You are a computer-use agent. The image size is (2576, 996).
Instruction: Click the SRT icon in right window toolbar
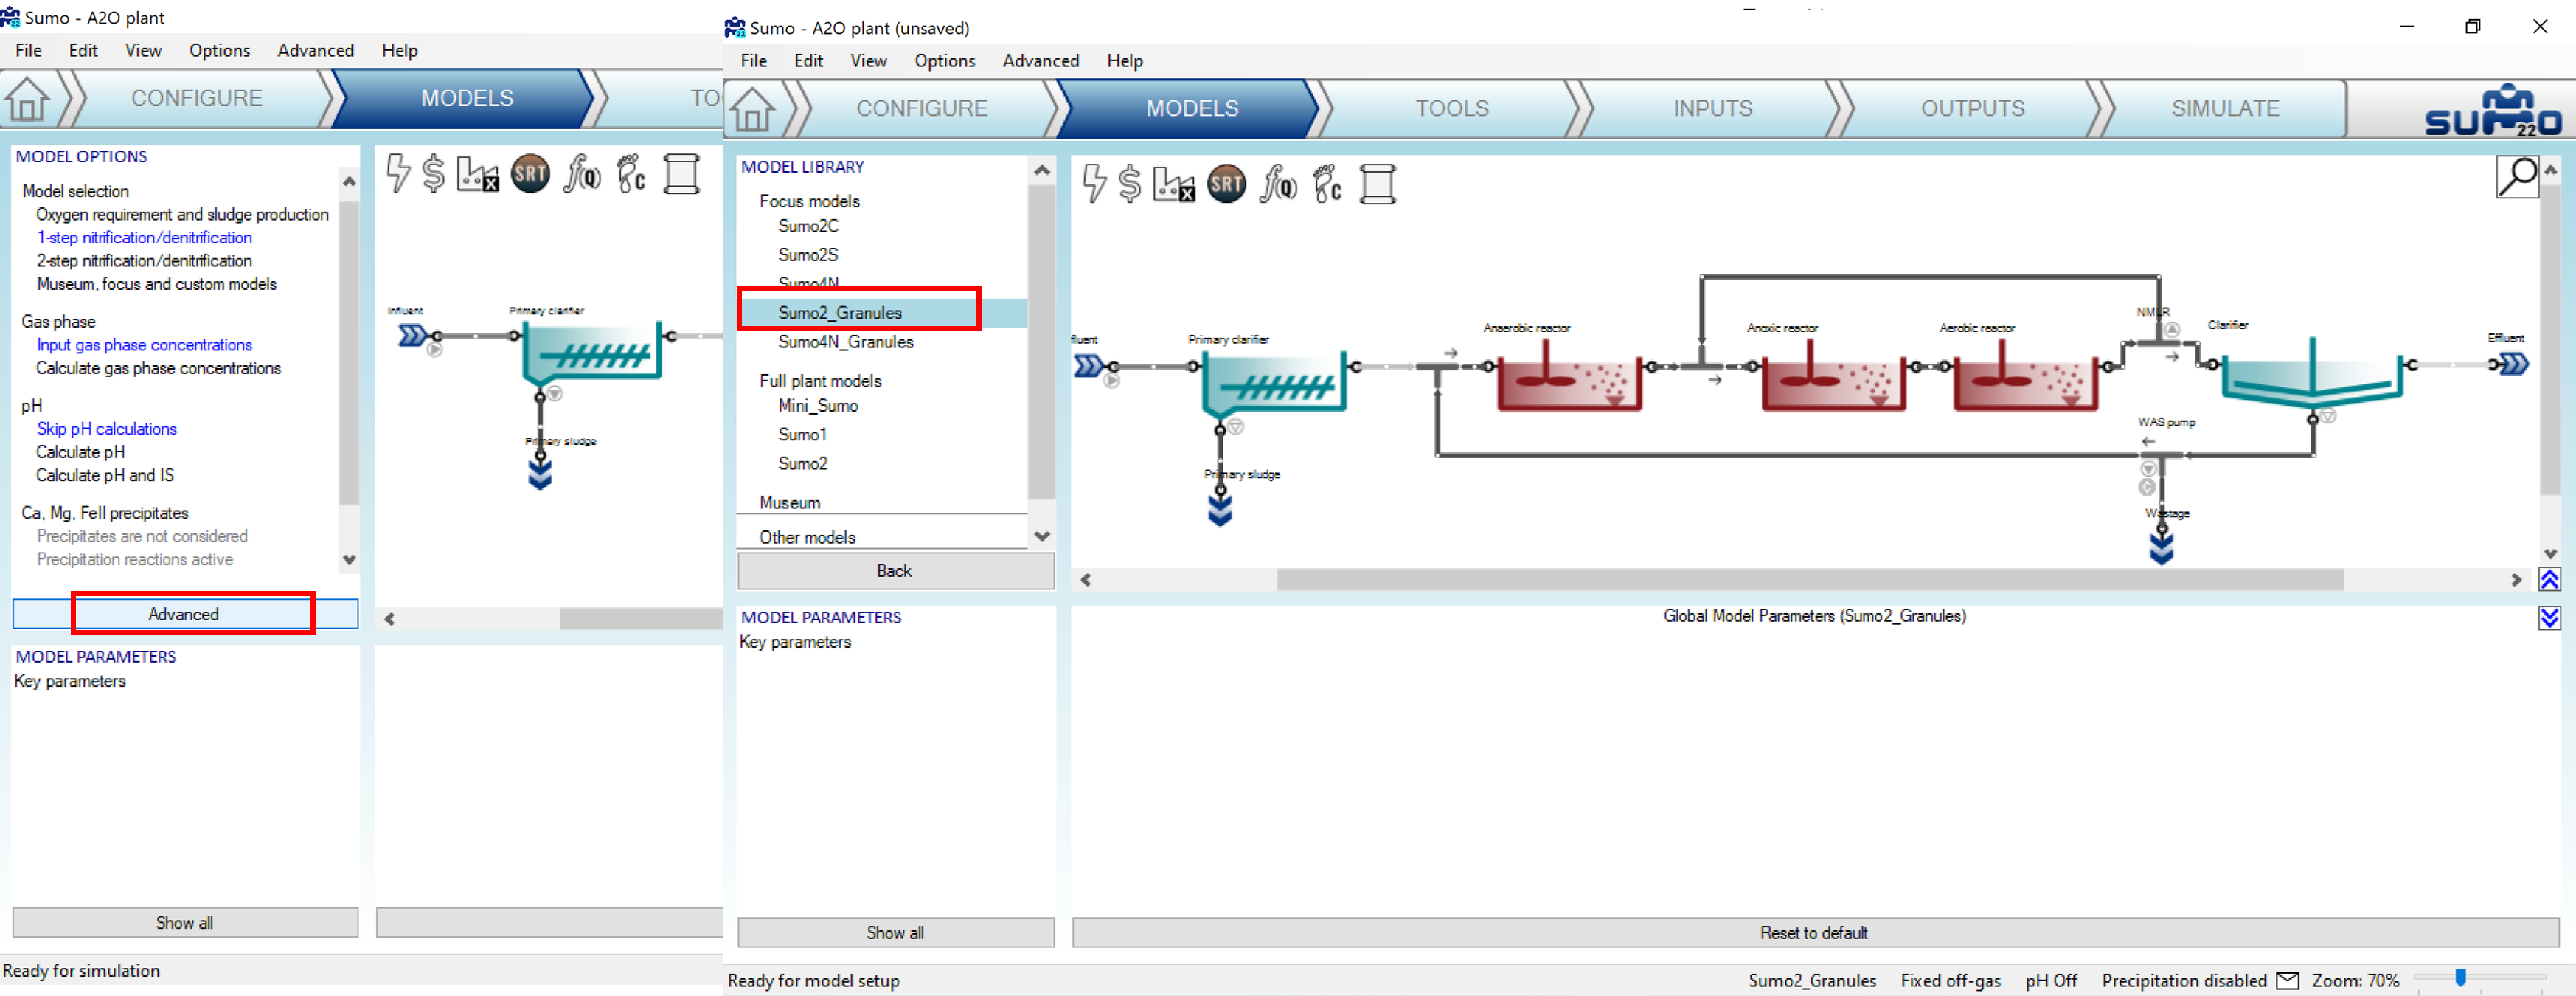(x=1227, y=183)
